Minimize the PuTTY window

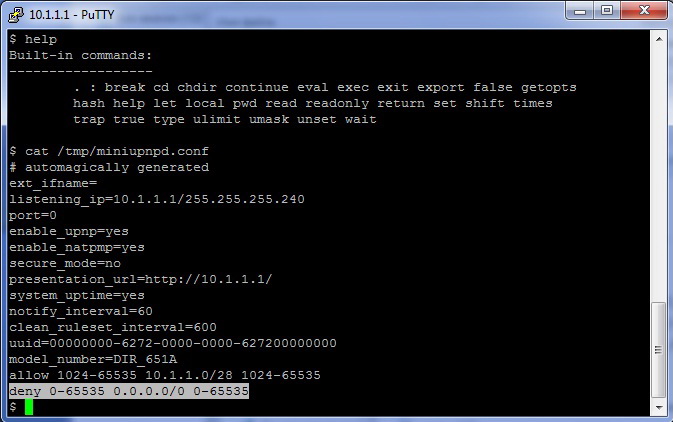pyautogui.click(x=579, y=12)
